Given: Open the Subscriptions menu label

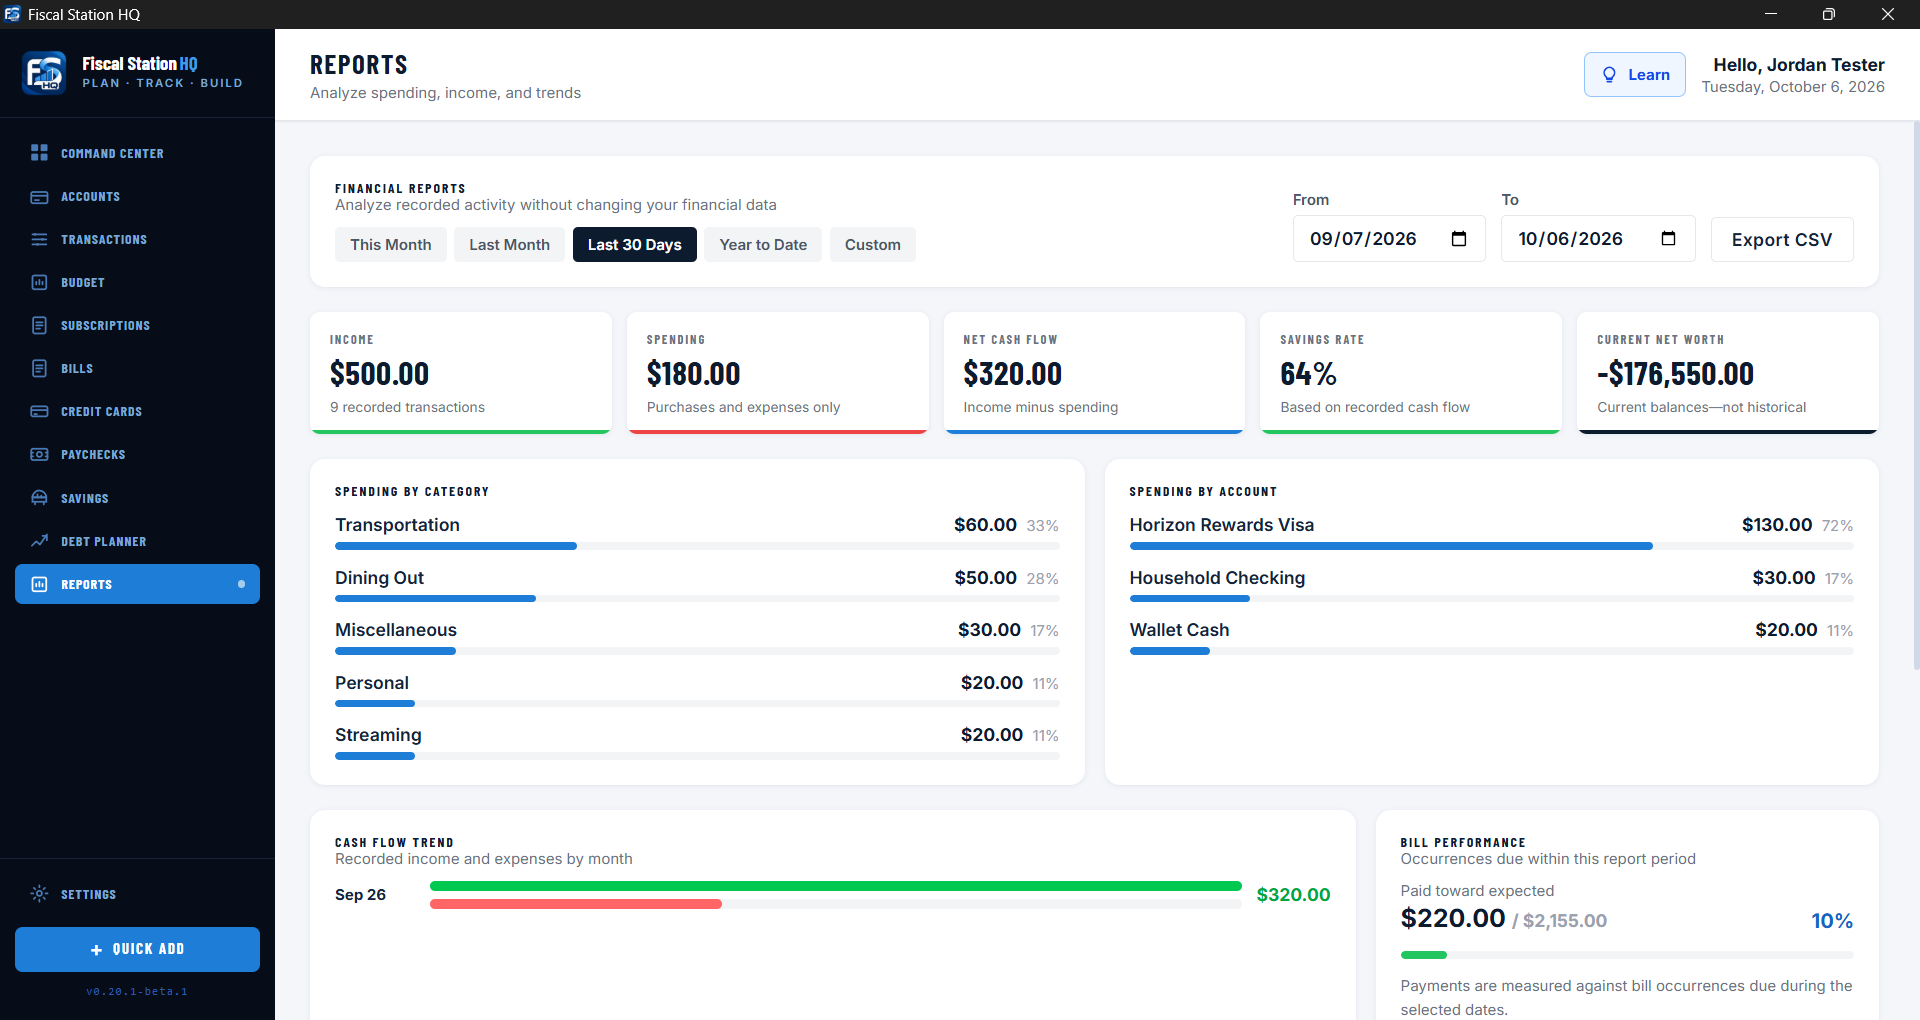Looking at the screenshot, I should pos(106,326).
